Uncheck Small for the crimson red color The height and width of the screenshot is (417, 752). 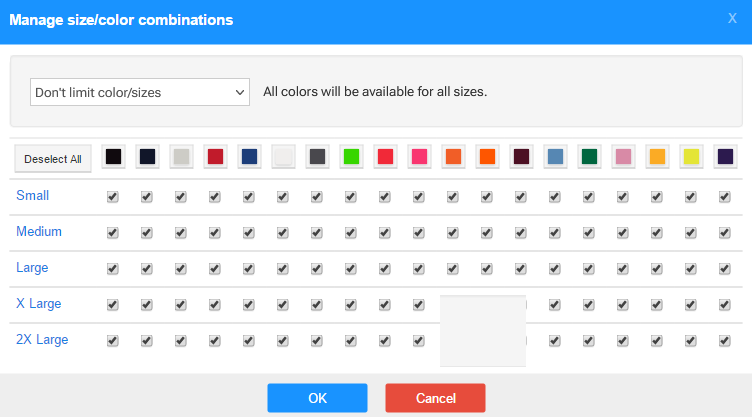(x=214, y=197)
